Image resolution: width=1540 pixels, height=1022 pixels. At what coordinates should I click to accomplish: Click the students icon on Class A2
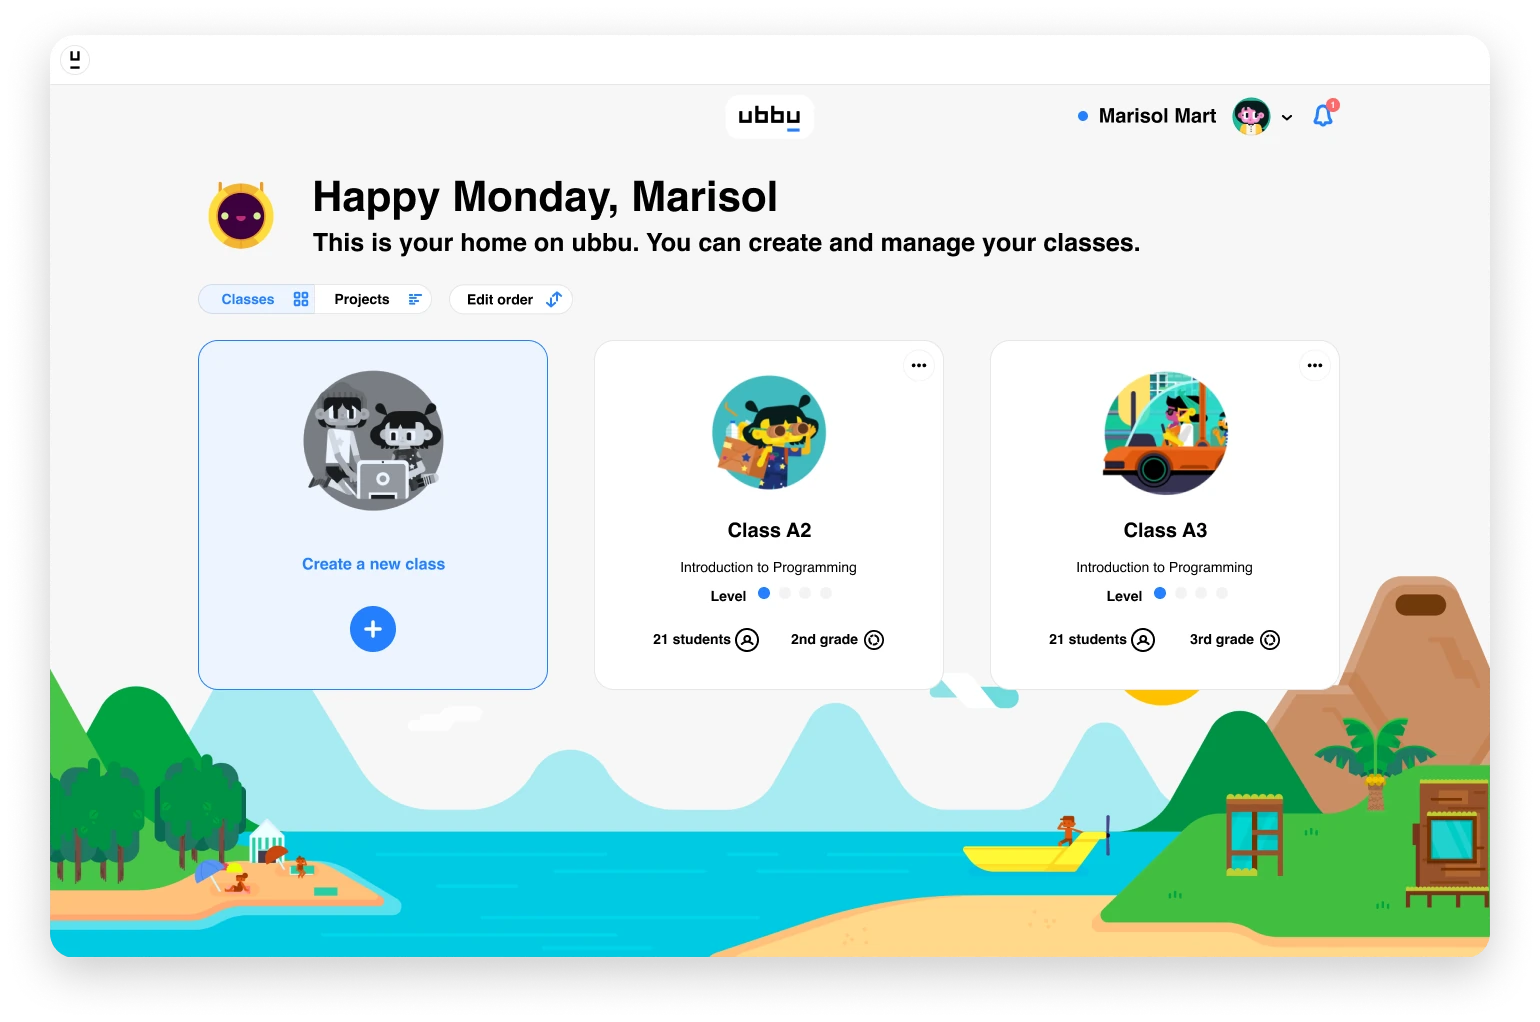click(747, 640)
